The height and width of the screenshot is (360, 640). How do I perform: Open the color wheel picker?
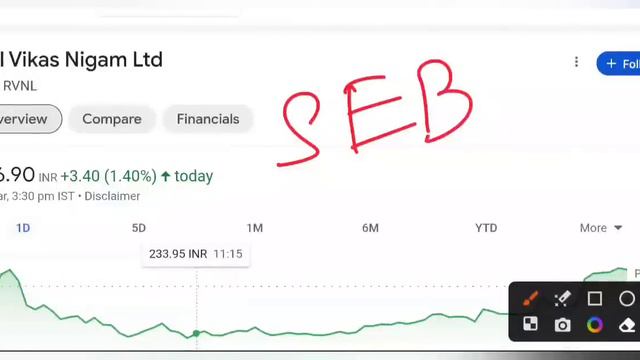coord(595,325)
